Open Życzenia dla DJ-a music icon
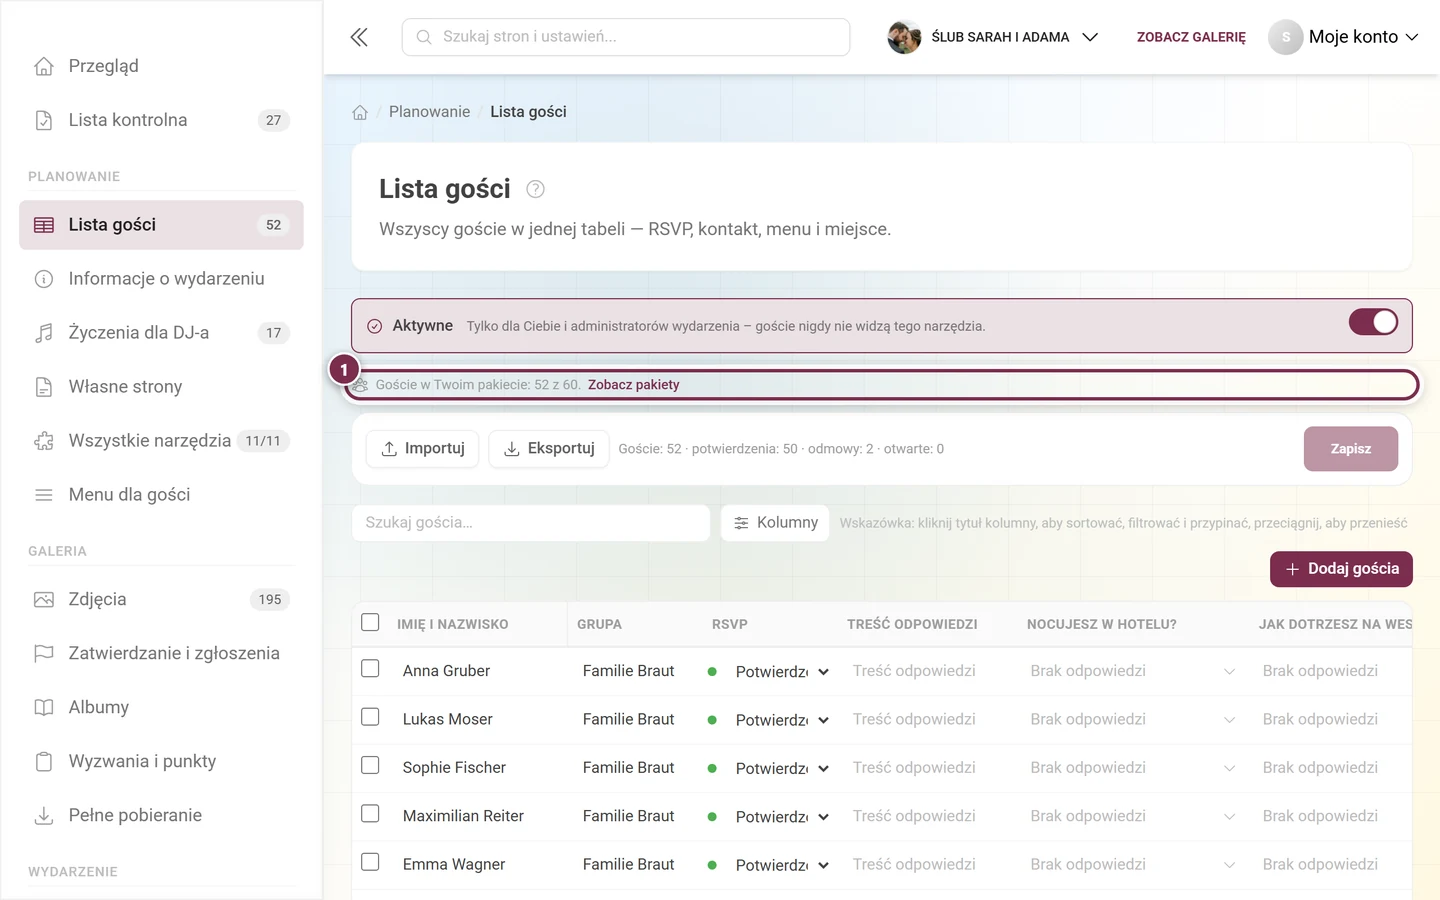Screen dimensions: 1440x900 [44, 333]
